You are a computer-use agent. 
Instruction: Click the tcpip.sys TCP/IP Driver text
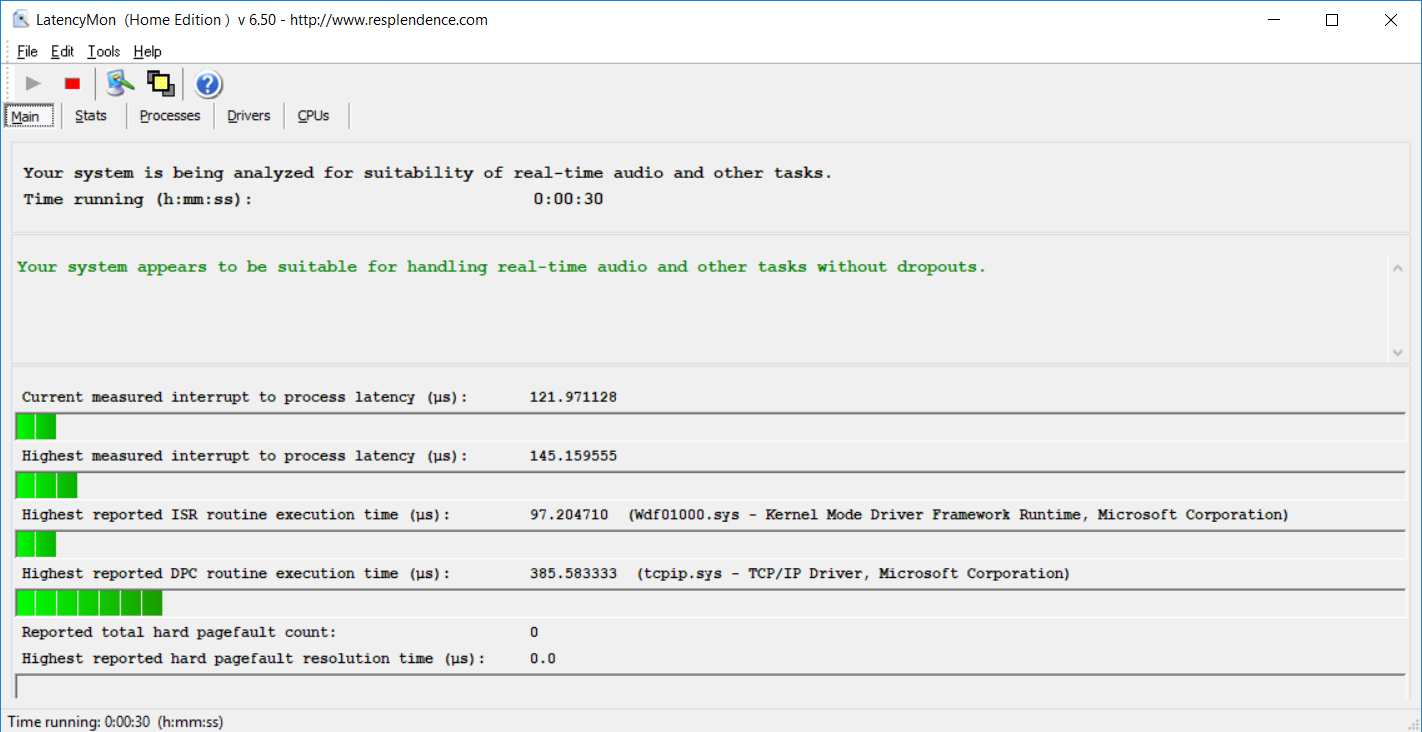pos(853,574)
